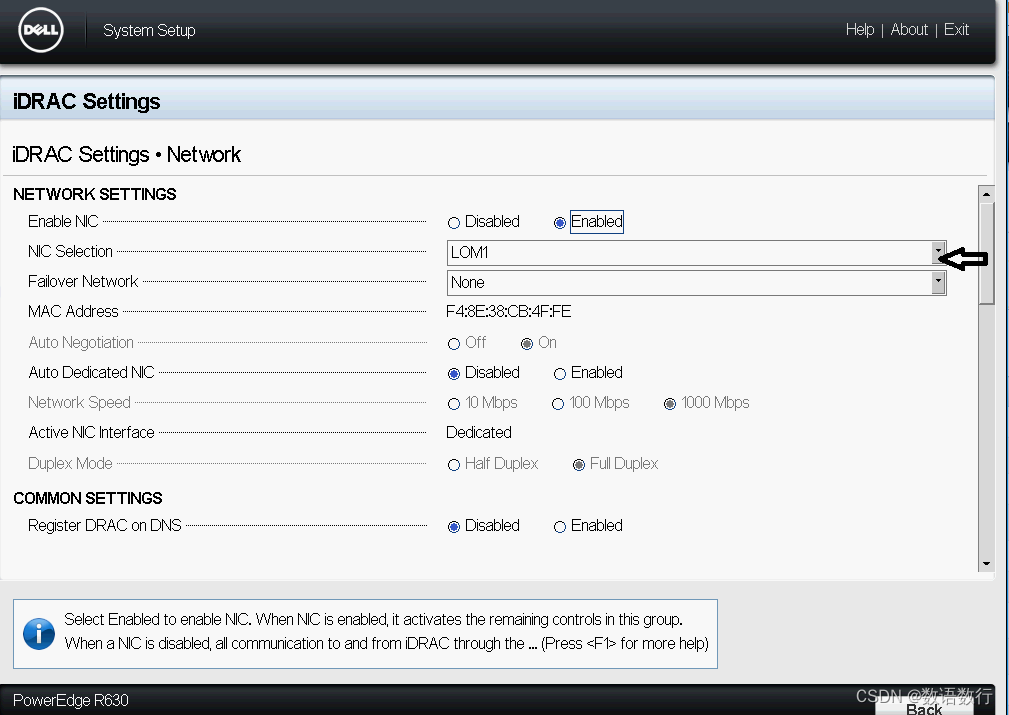
Task: Pick 1000 Mbps network speed
Action: [x=670, y=404]
